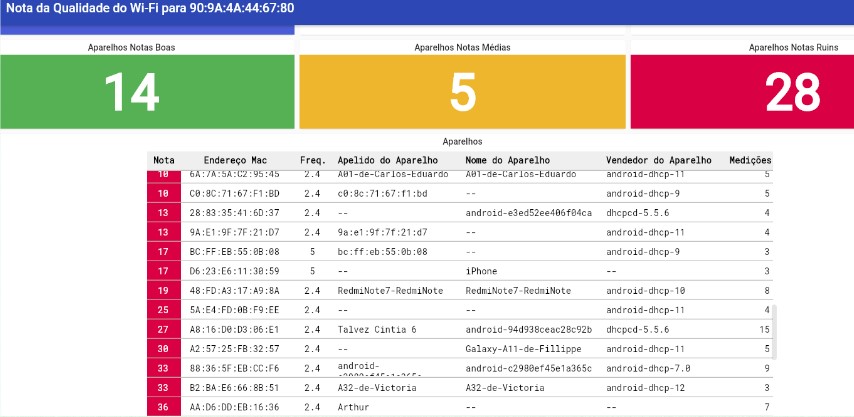Click the red card showing 28
Image resolution: width=854 pixels, height=417 pixels.
(742, 91)
